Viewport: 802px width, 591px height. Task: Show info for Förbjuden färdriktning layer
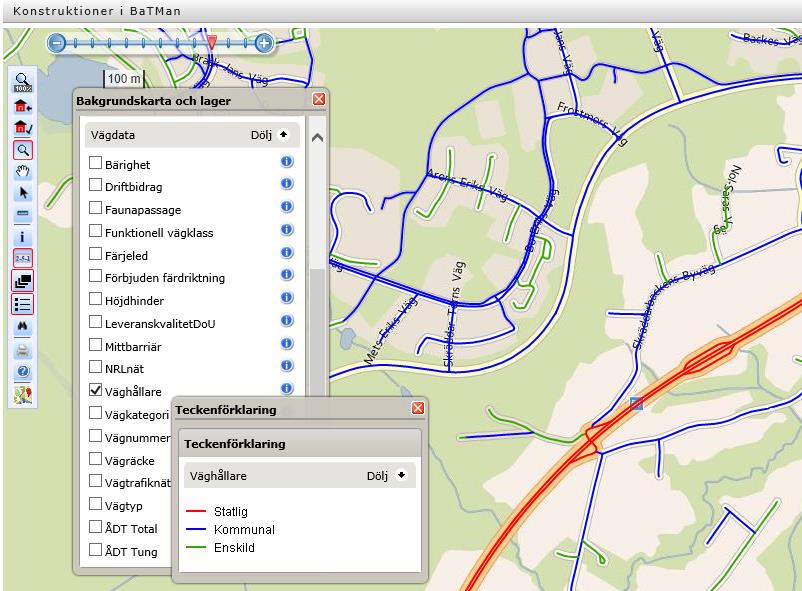point(287,275)
